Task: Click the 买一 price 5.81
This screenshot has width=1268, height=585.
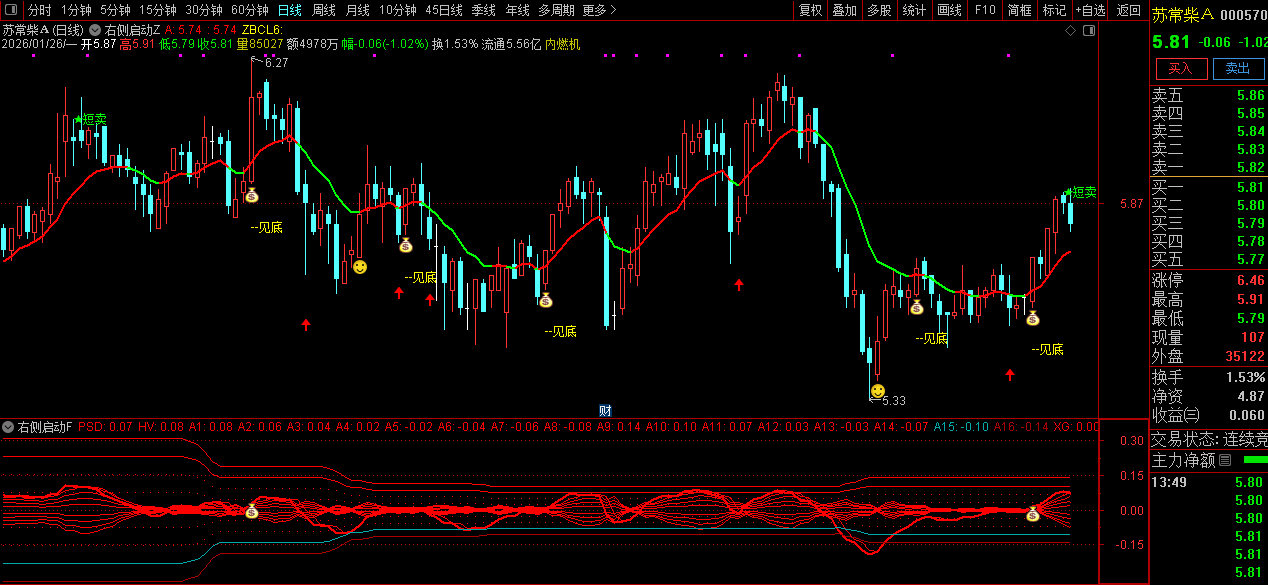Action: (1250, 188)
